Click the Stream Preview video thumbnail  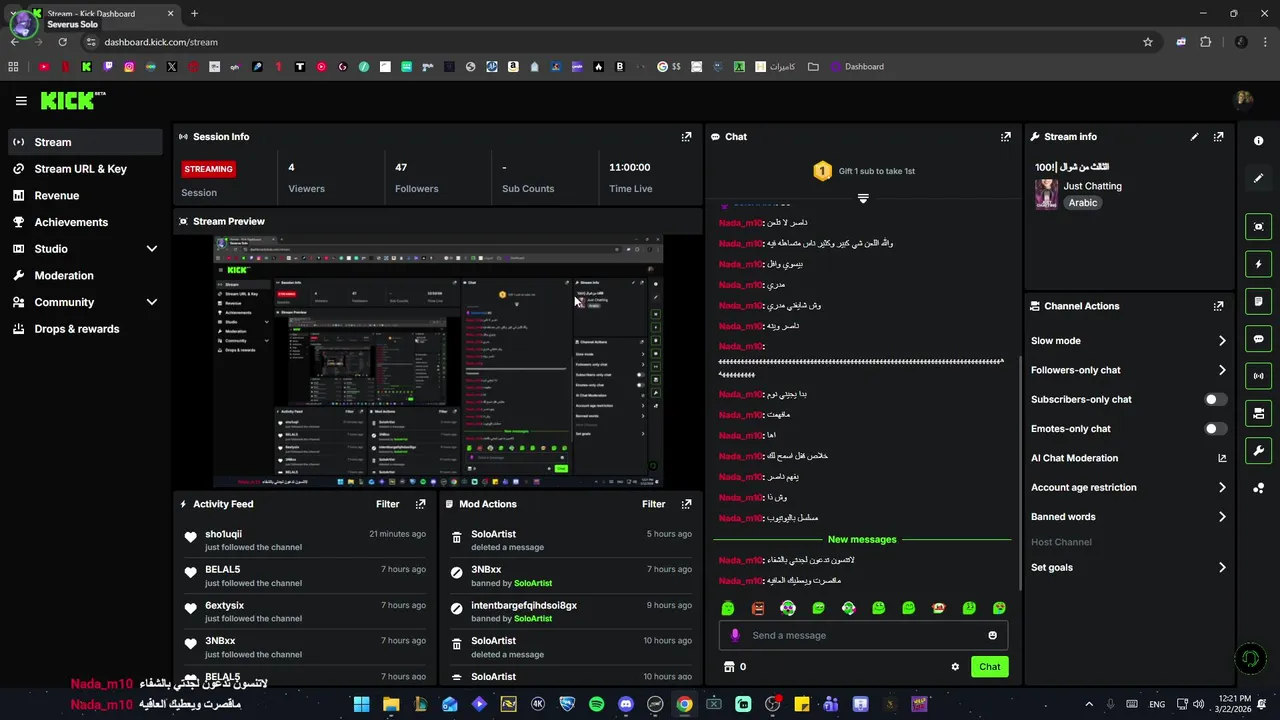click(438, 361)
